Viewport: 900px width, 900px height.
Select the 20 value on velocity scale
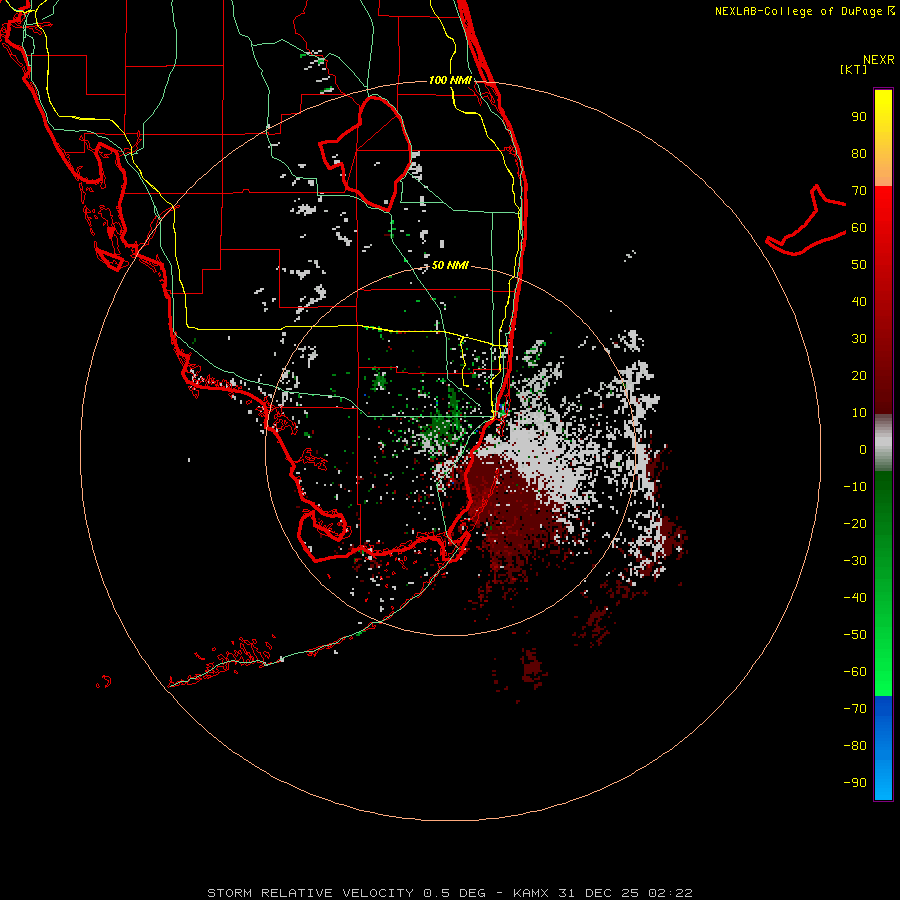[x=859, y=376]
